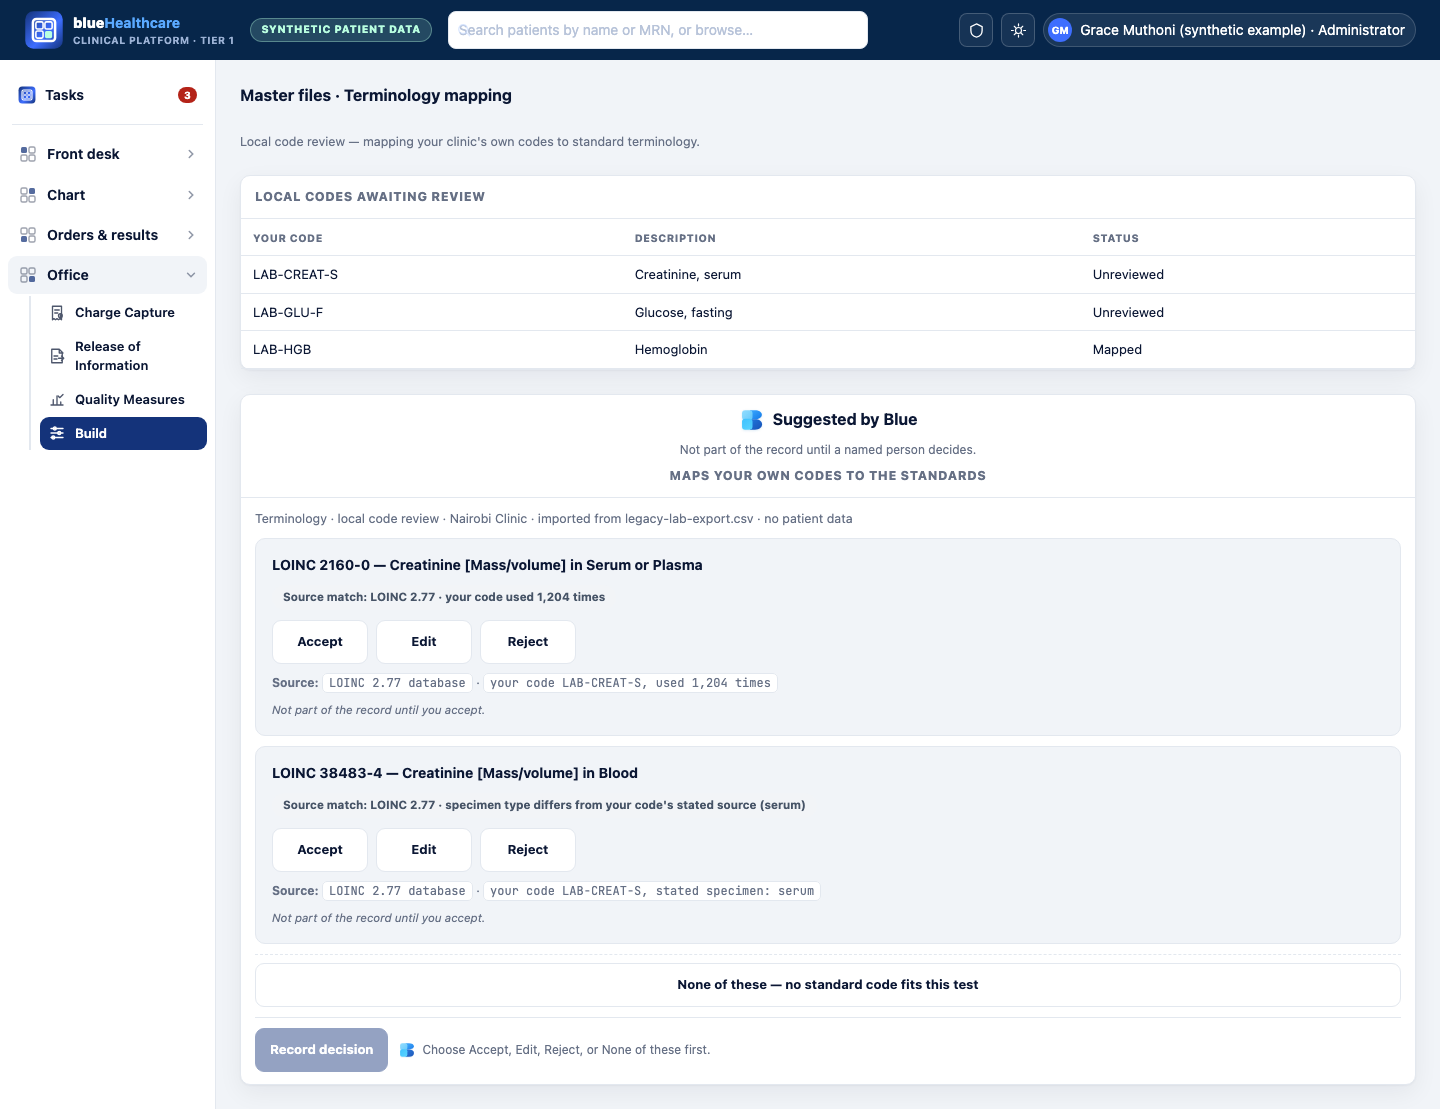Expand the Front desk chevron
The image size is (1440, 1109).
190,154
